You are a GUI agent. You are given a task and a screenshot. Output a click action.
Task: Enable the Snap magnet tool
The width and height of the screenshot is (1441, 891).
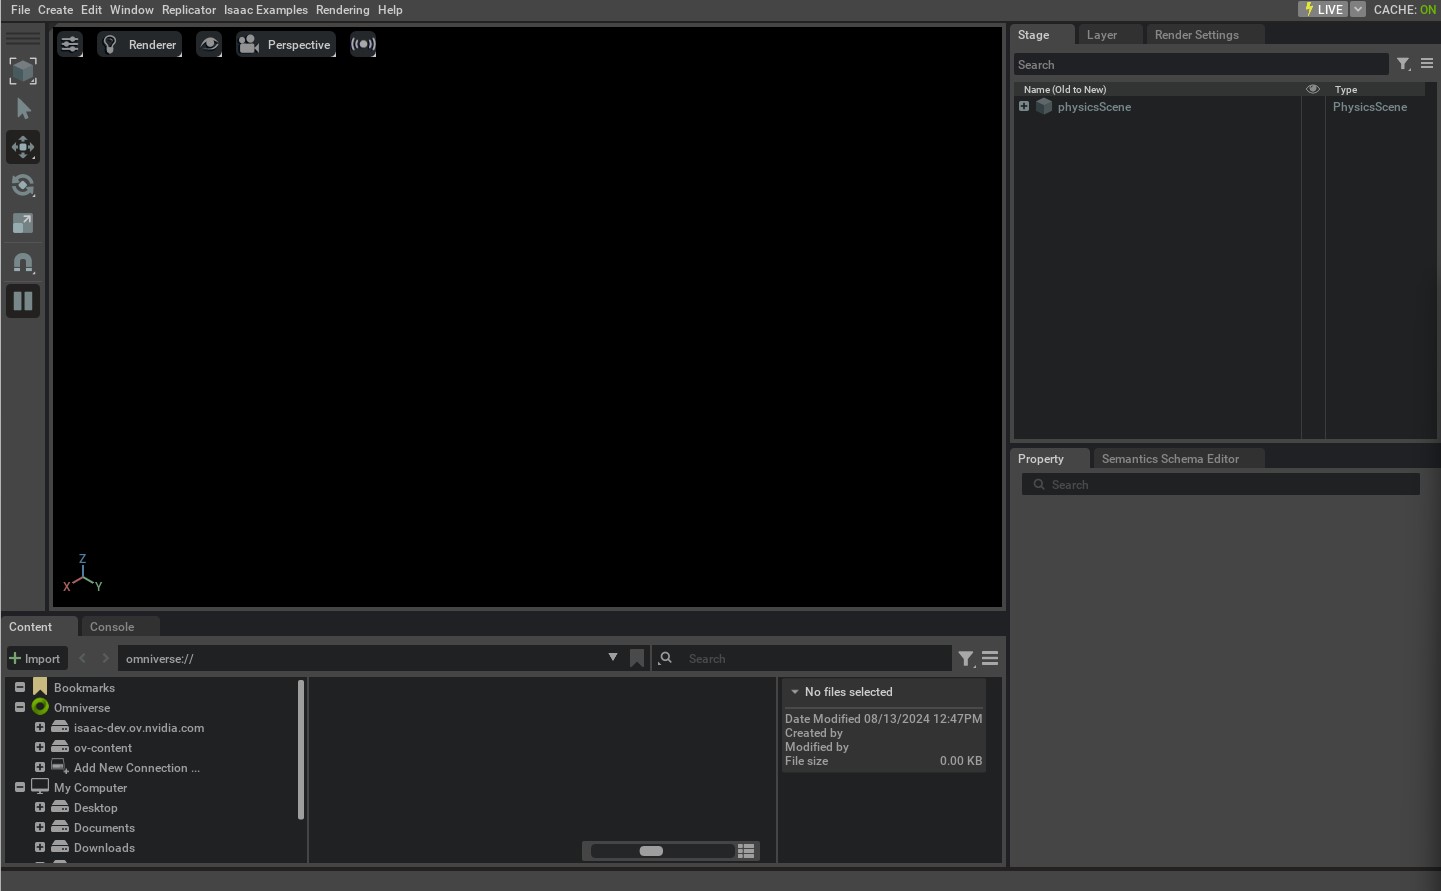pyautogui.click(x=23, y=262)
